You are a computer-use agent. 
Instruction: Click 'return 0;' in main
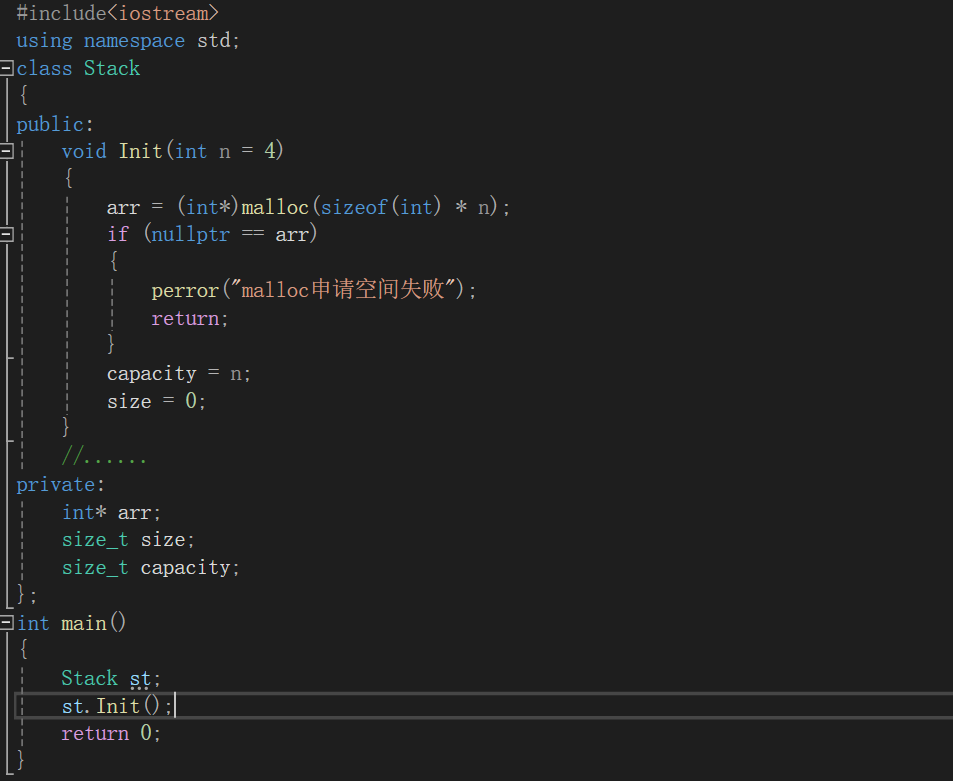point(111,734)
